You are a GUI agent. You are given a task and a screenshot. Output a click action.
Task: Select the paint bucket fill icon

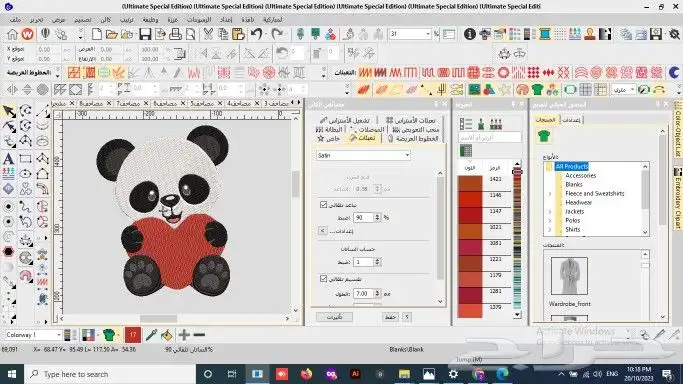point(166,335)
